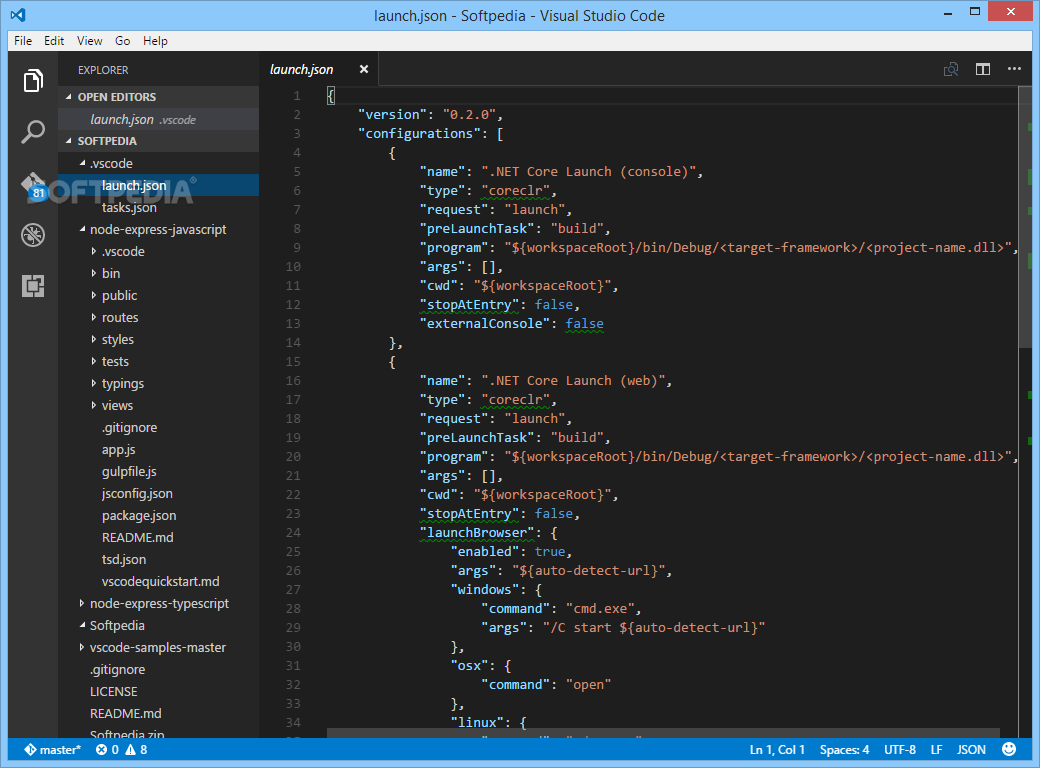Image resolution: width=1040 pixels, height=768 pixels.
Task: Click the editor vertical scrollbar
Action: [x=1025, y=217]
